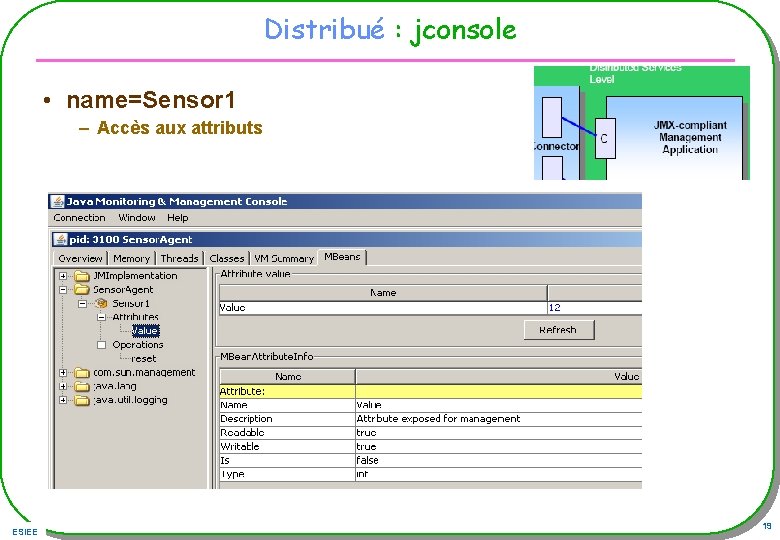Select the reset operation in the tree
The image size is (780, 540).
coord(144,359)
